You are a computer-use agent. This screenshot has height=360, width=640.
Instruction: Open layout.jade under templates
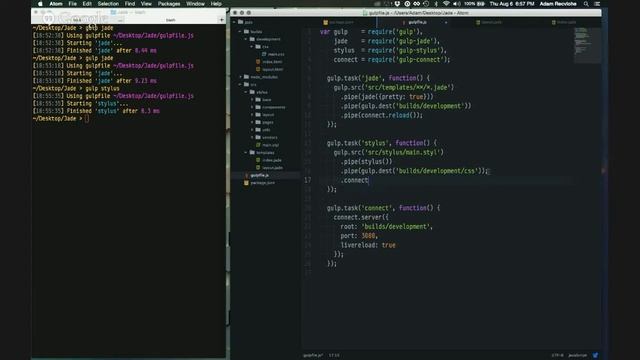click(273, 168)
